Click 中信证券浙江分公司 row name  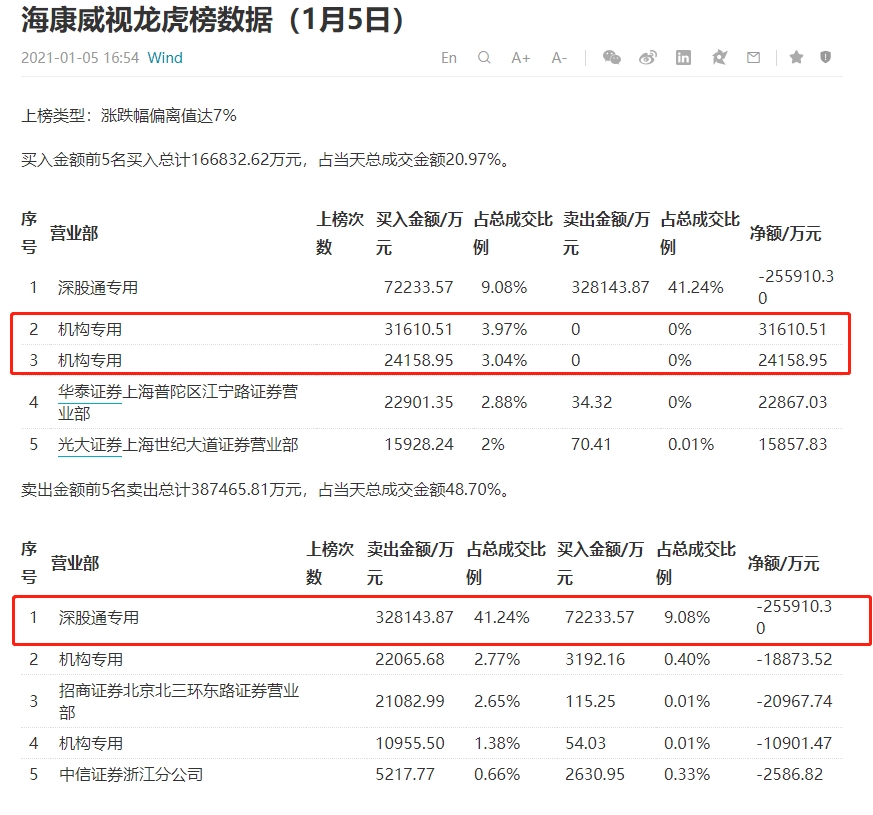pos(131,775)
